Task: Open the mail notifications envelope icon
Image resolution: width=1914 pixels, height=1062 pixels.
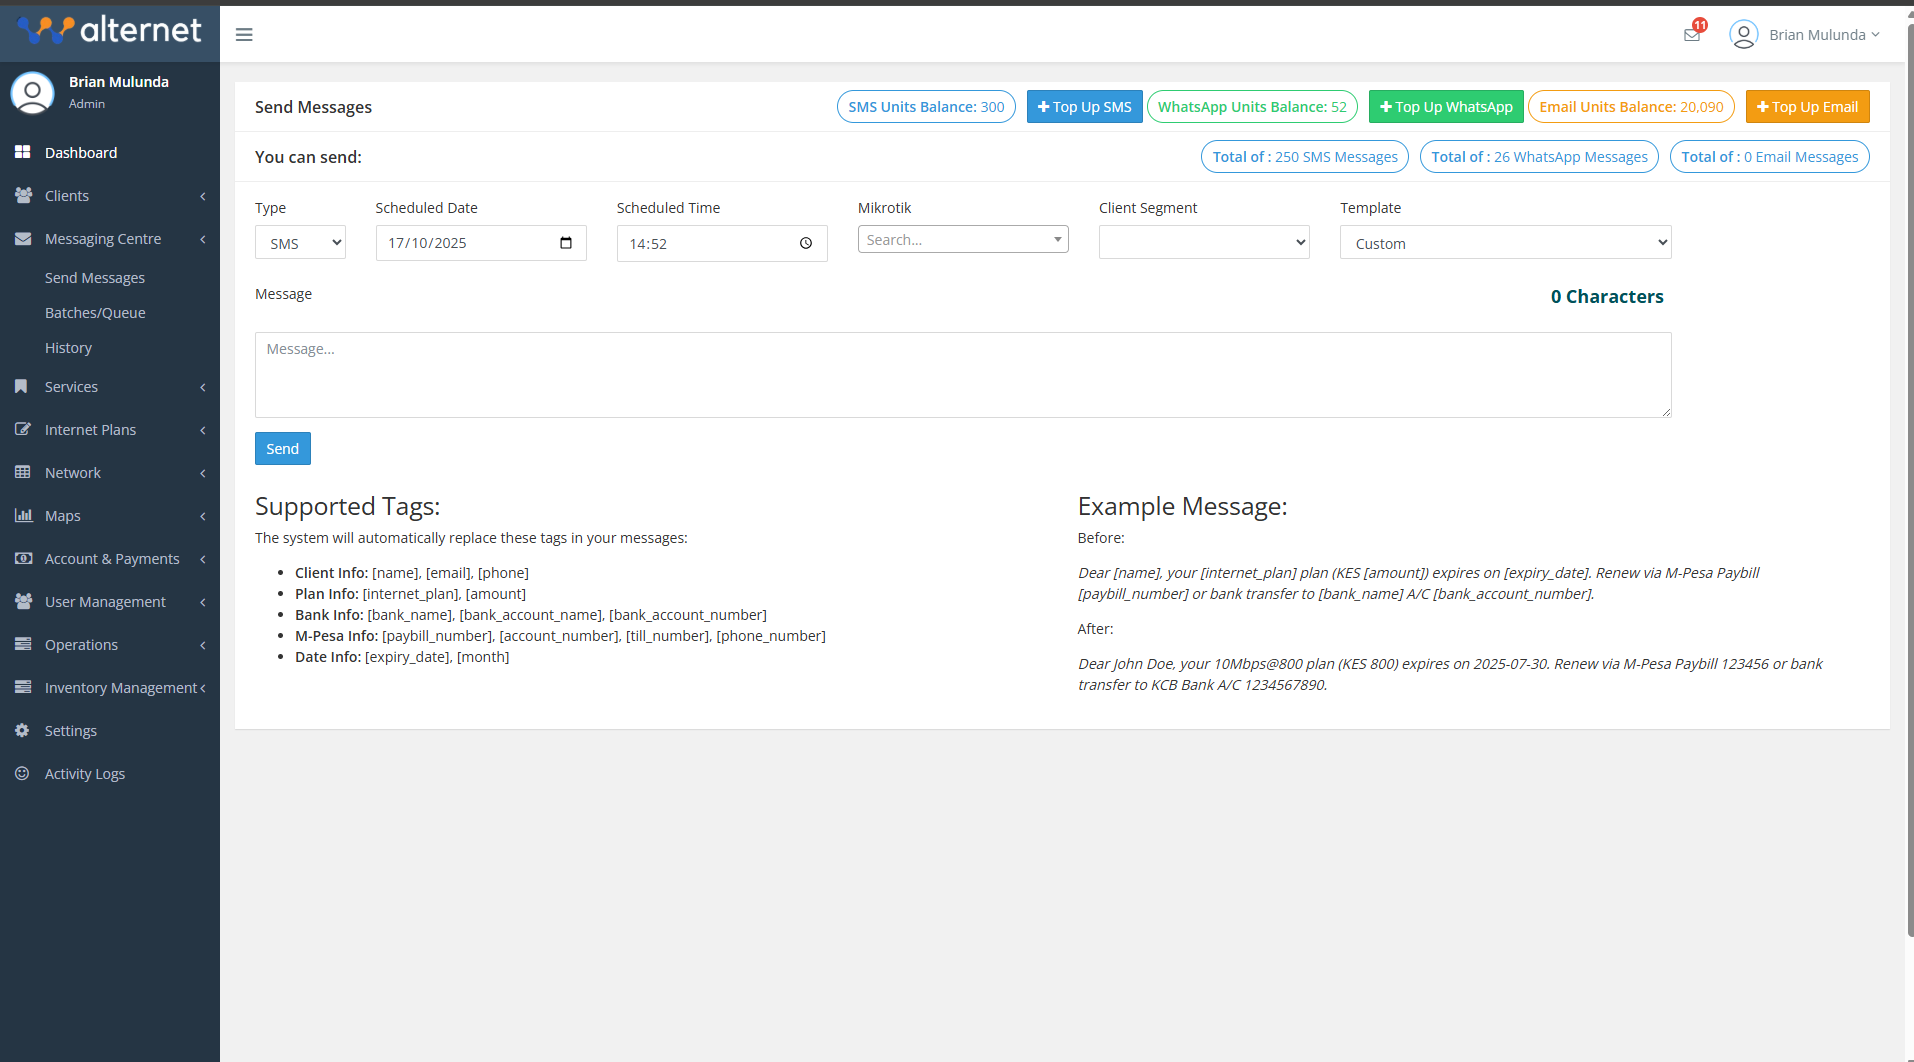Action: (x=1691, y=35)
